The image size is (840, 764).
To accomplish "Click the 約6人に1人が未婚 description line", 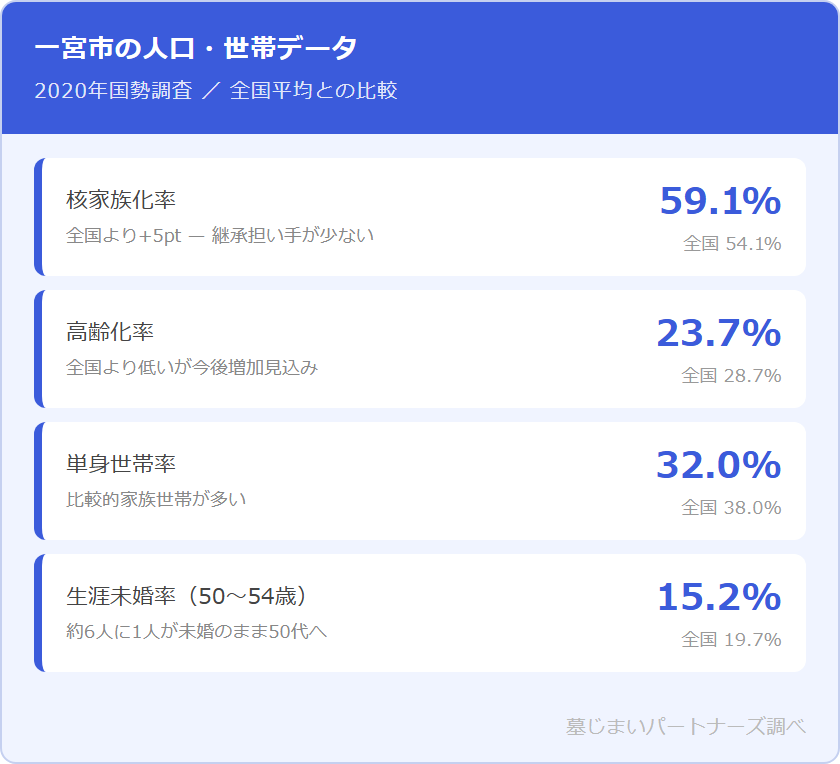I will pyautogui.click(x=196, y=632).
